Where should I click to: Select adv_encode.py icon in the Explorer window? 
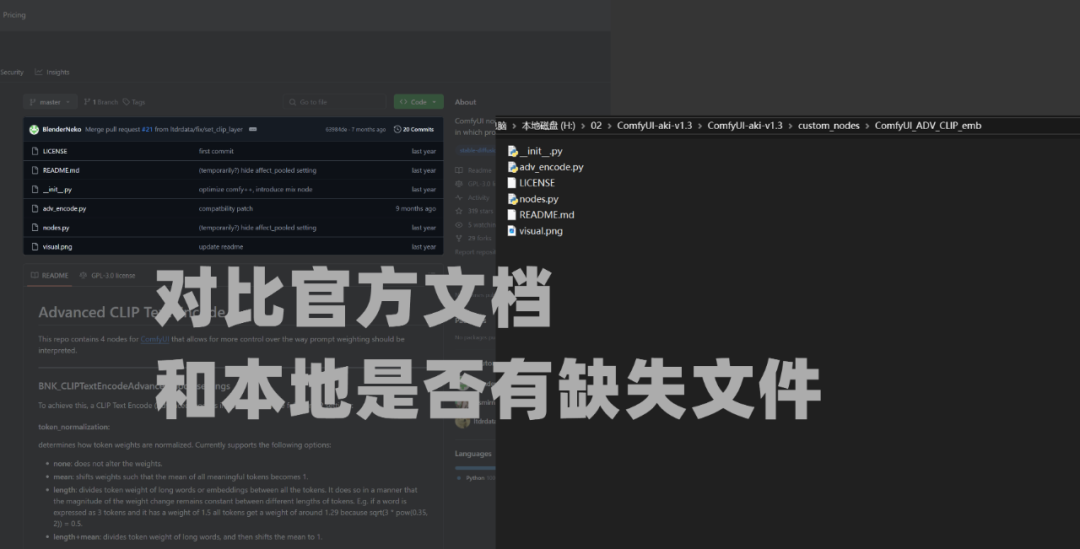pyautogui.click(x=512, y=167)
